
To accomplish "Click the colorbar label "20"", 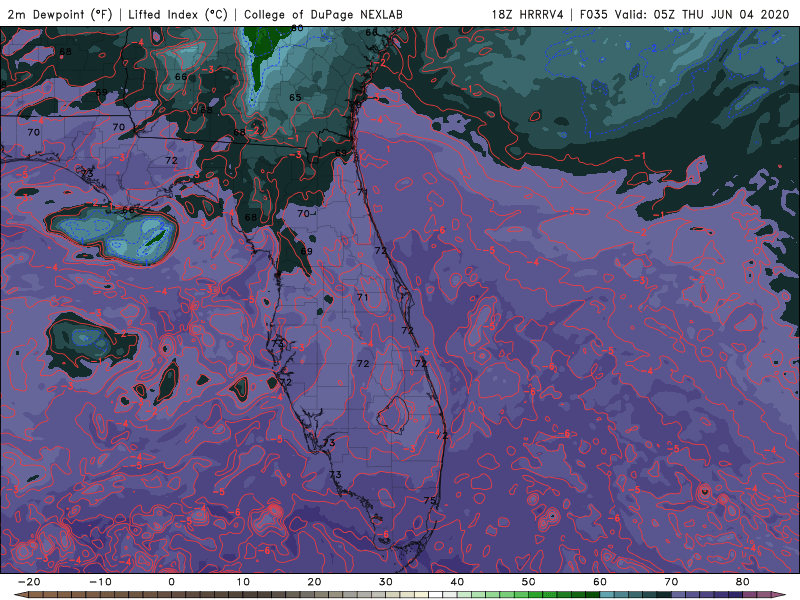I will click(x=314, y=582).
